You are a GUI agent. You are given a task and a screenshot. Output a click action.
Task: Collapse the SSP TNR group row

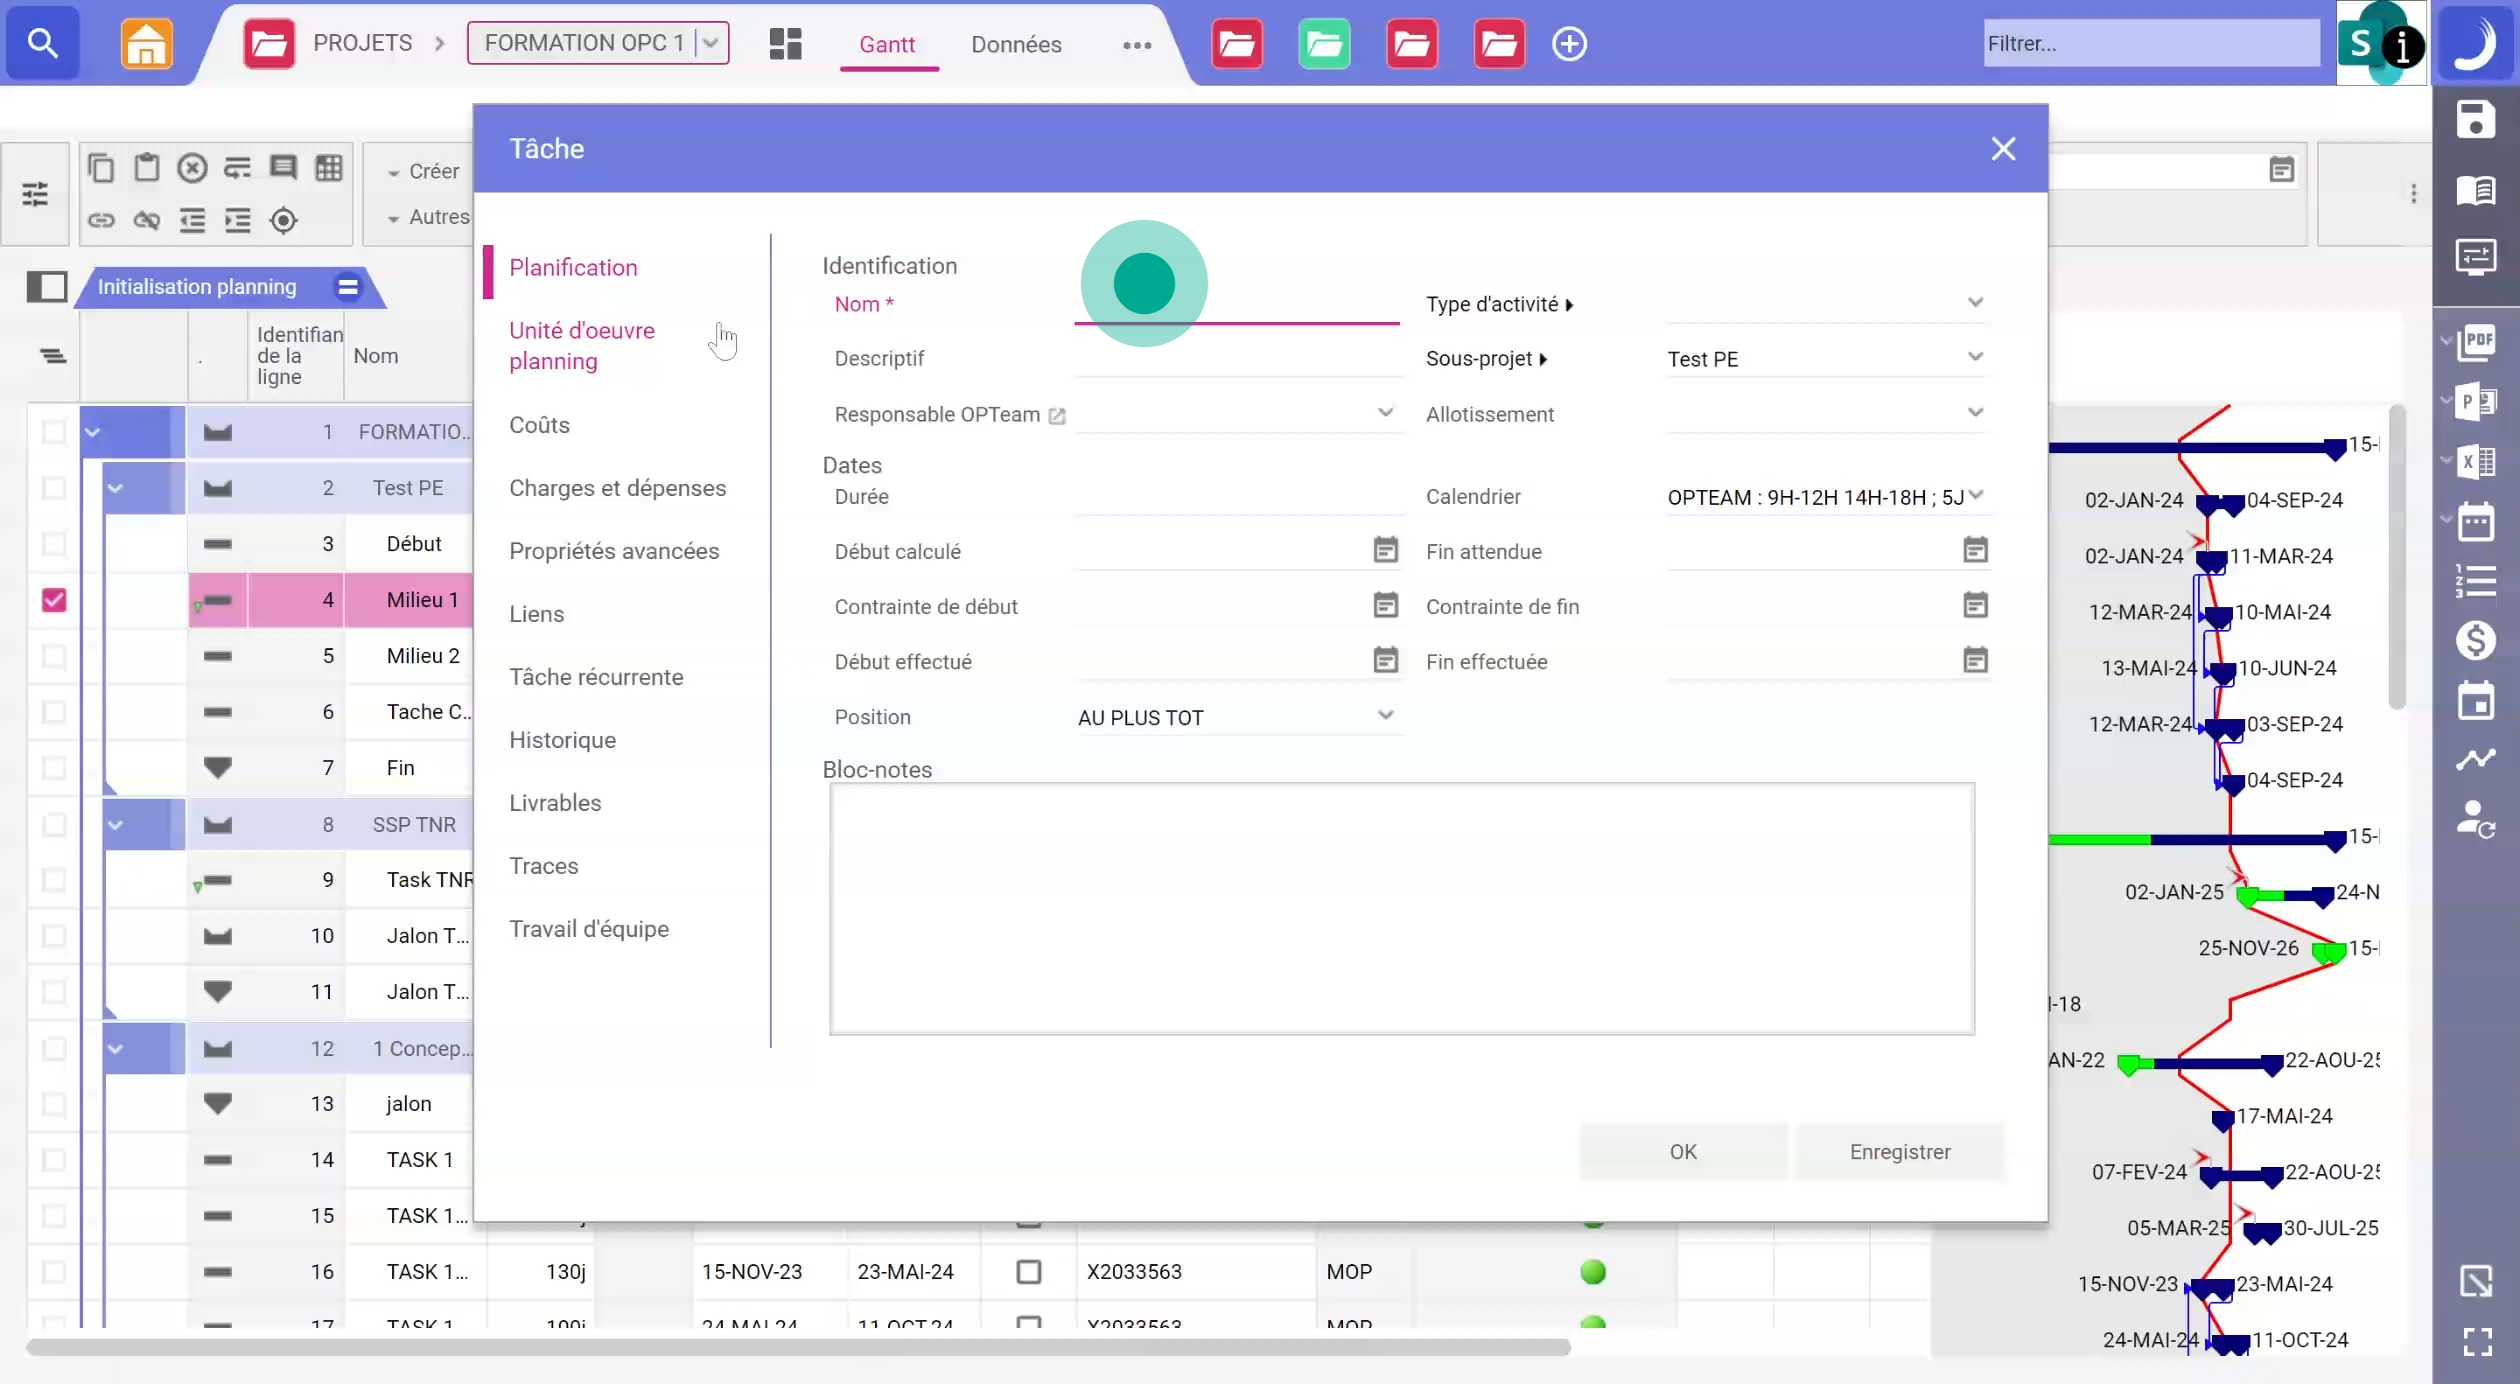point(116,825)
